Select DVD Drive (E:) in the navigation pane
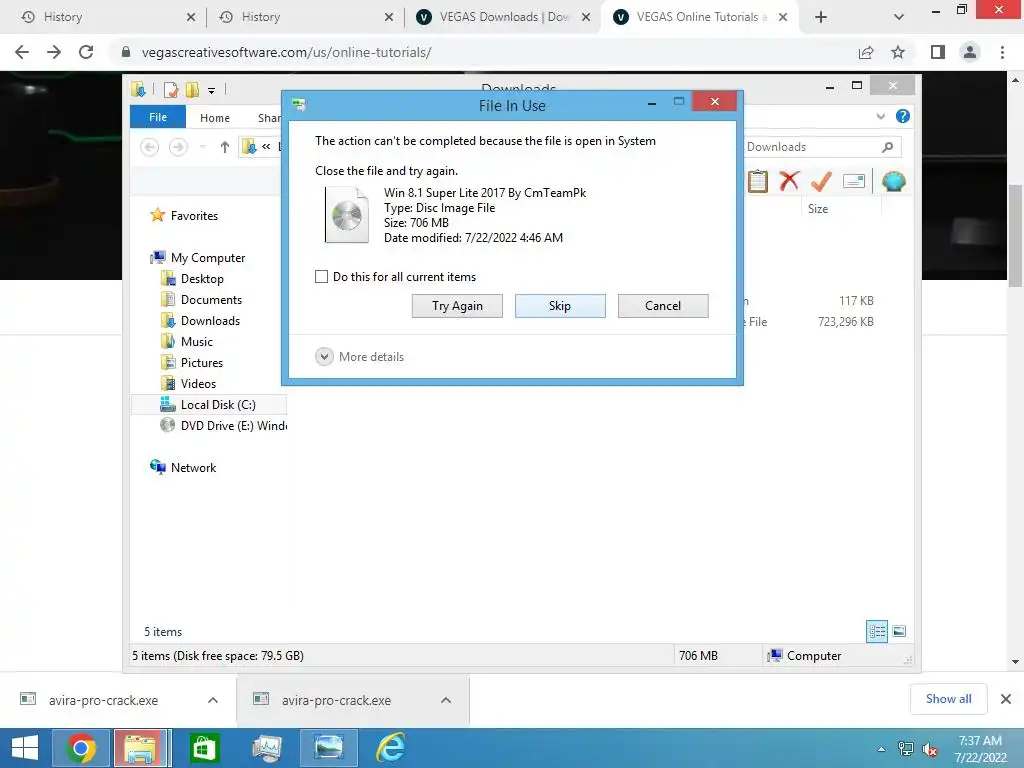The width and height of the screenshot is (1024, 768). (233, 426)
